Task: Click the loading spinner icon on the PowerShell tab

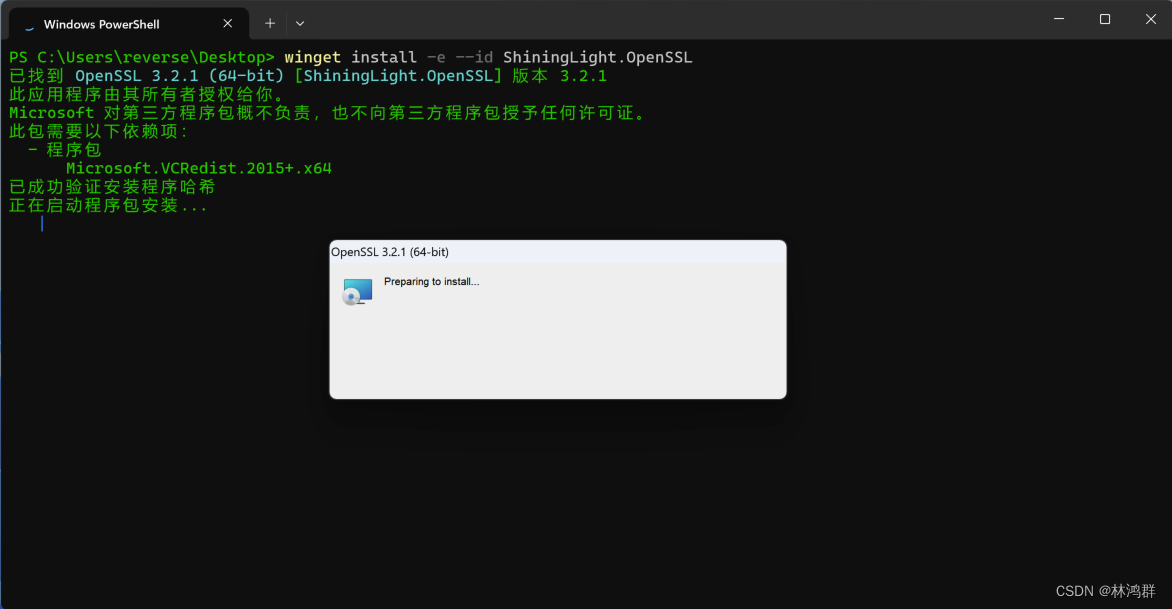Action: 29,25
